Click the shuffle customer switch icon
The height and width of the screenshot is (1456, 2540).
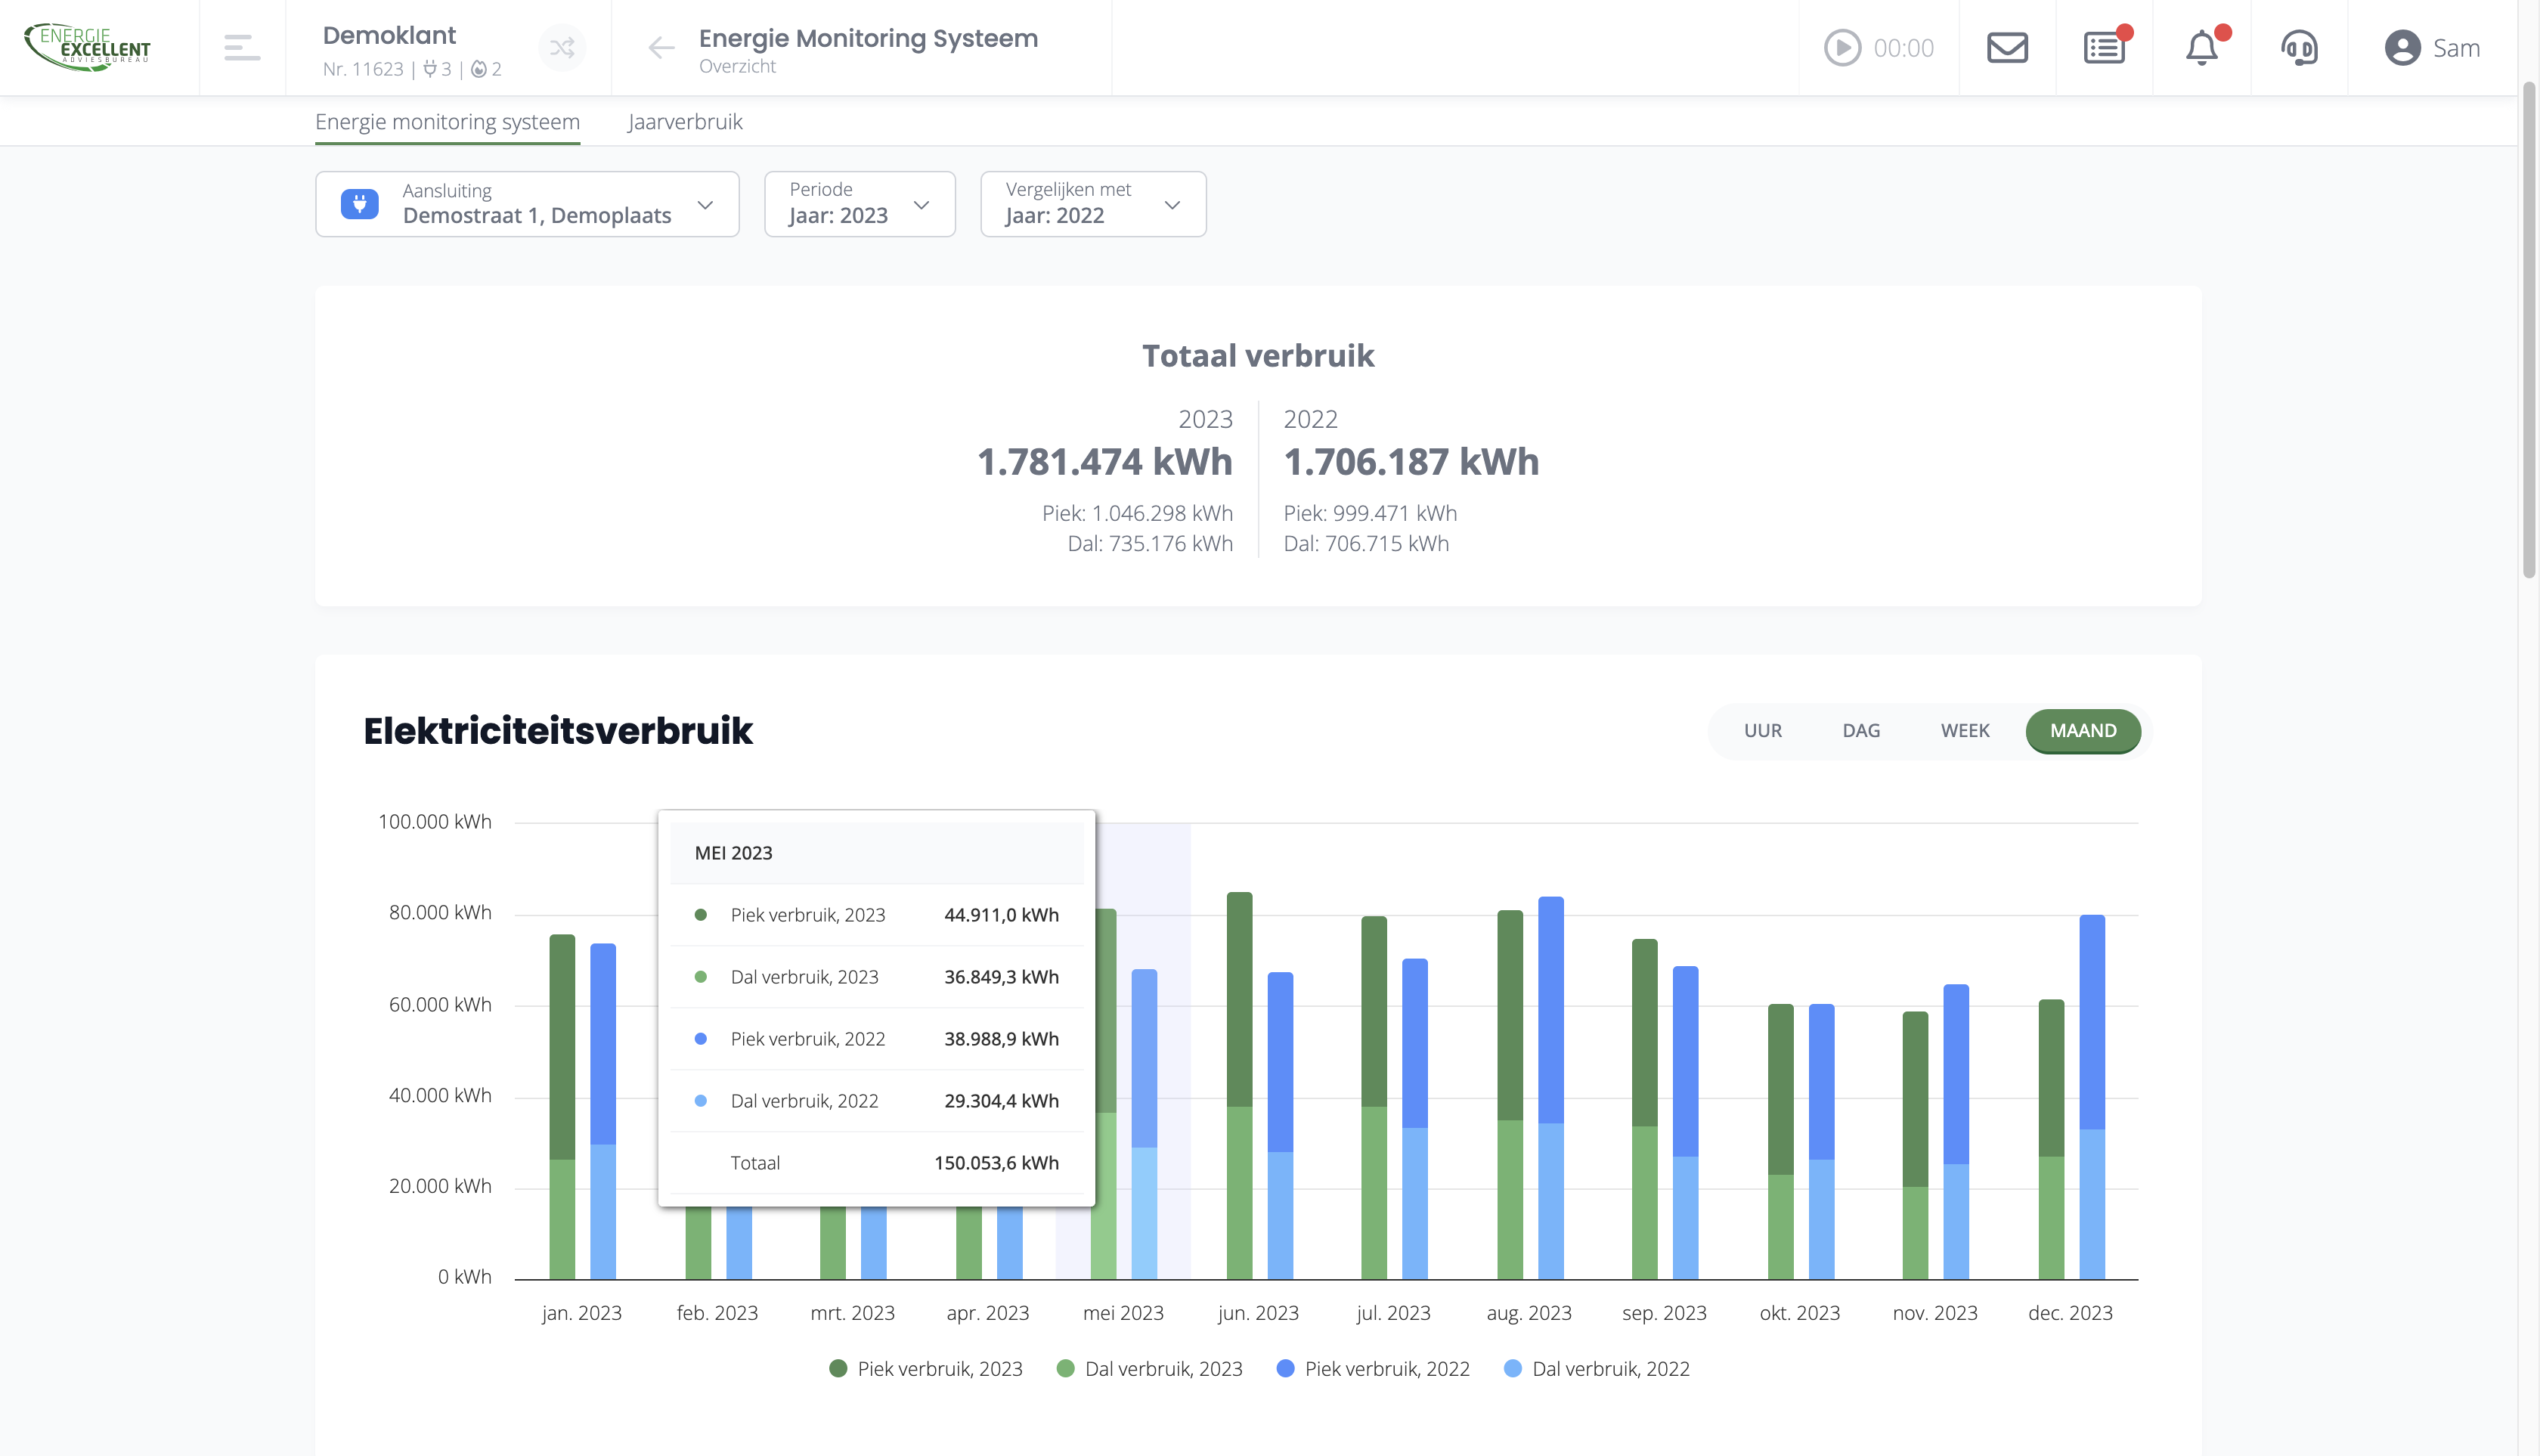click(562, 48)
